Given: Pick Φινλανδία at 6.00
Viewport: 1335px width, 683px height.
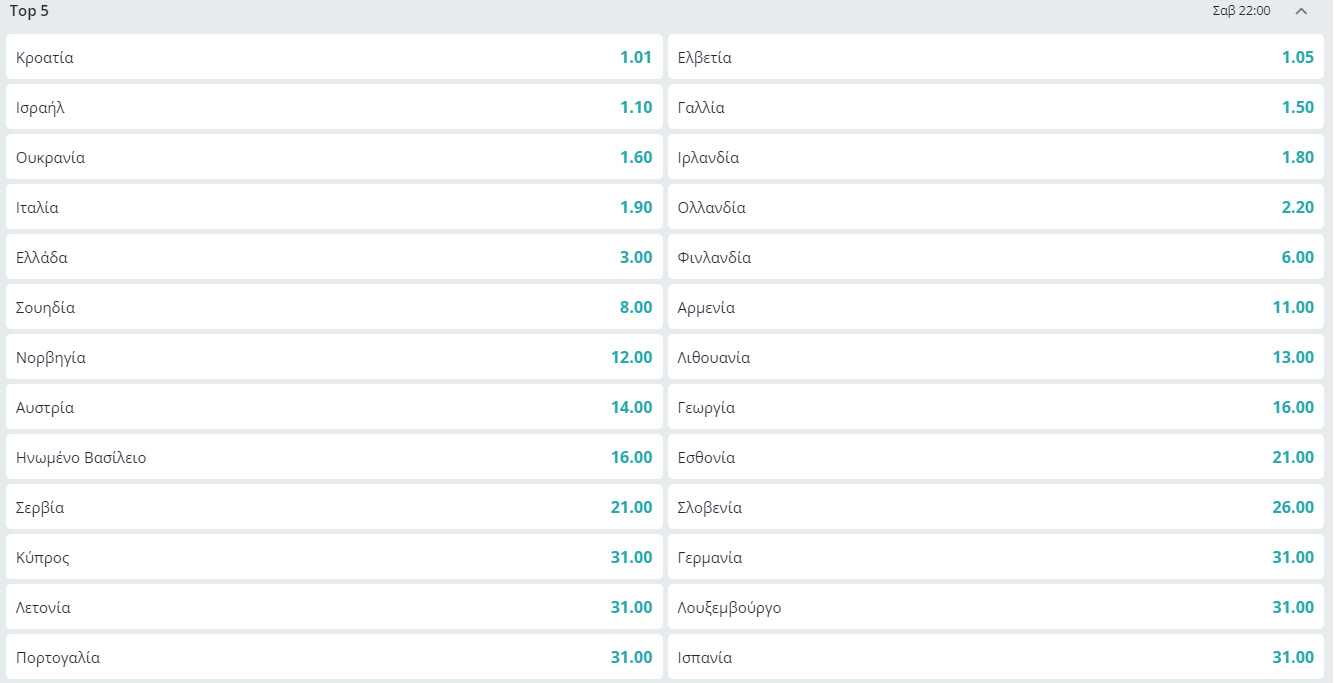Looking at the screenshot, I should point(996,257).
